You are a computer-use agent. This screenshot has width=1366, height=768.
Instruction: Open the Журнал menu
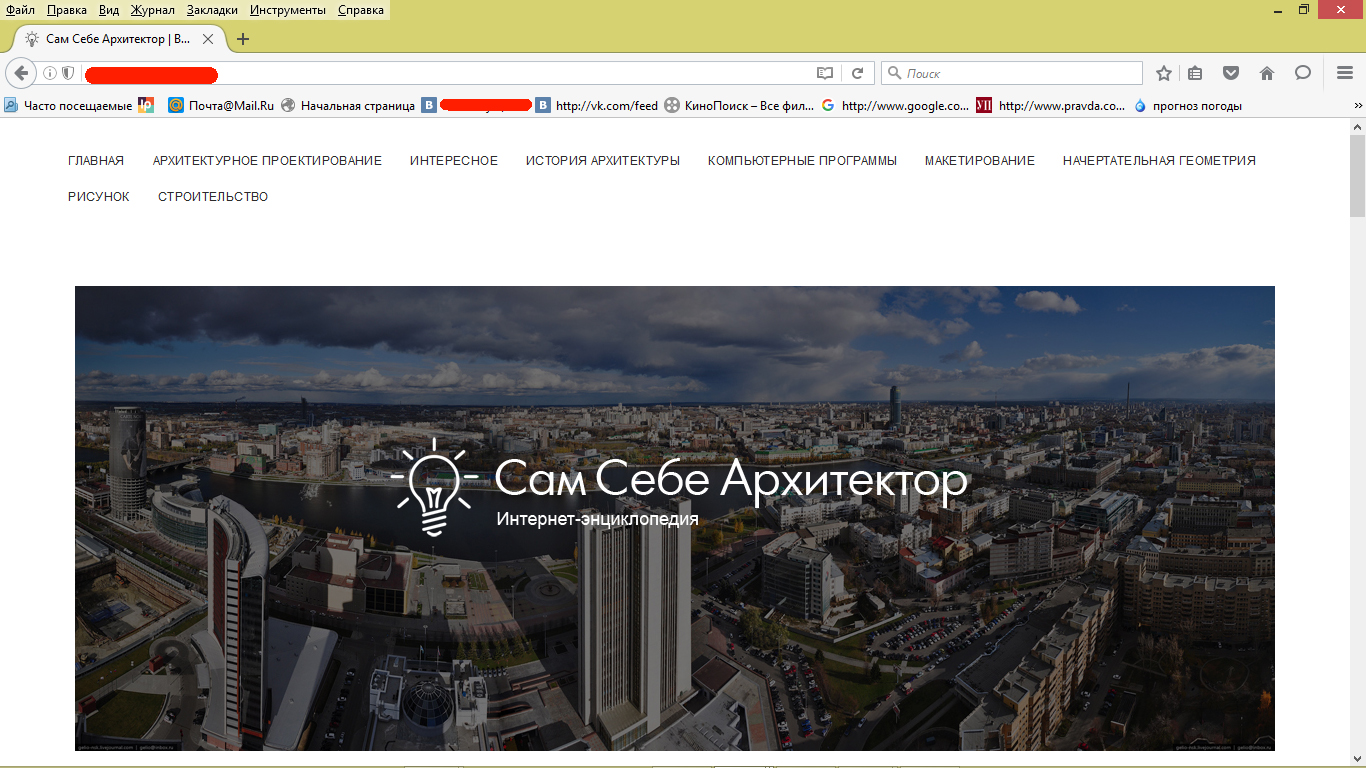pos(152,10)
